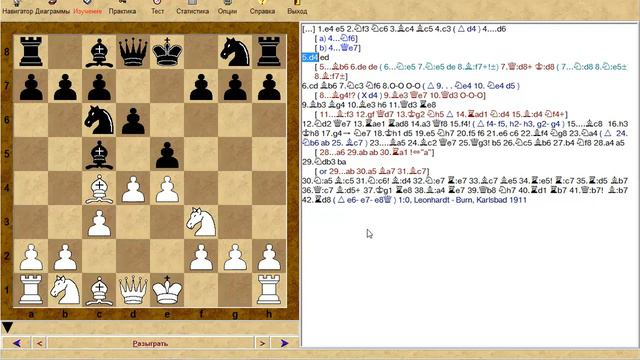Select the black king on e8

click(167, 51)
